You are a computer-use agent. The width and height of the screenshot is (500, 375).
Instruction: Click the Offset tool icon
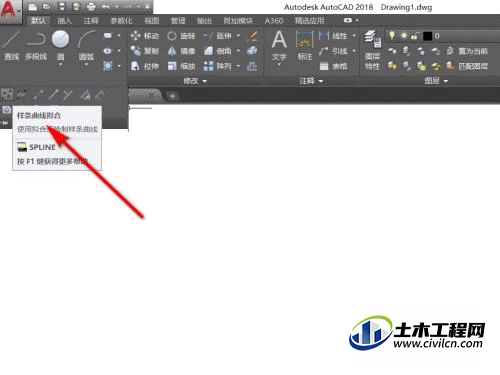tap(252, 66)
